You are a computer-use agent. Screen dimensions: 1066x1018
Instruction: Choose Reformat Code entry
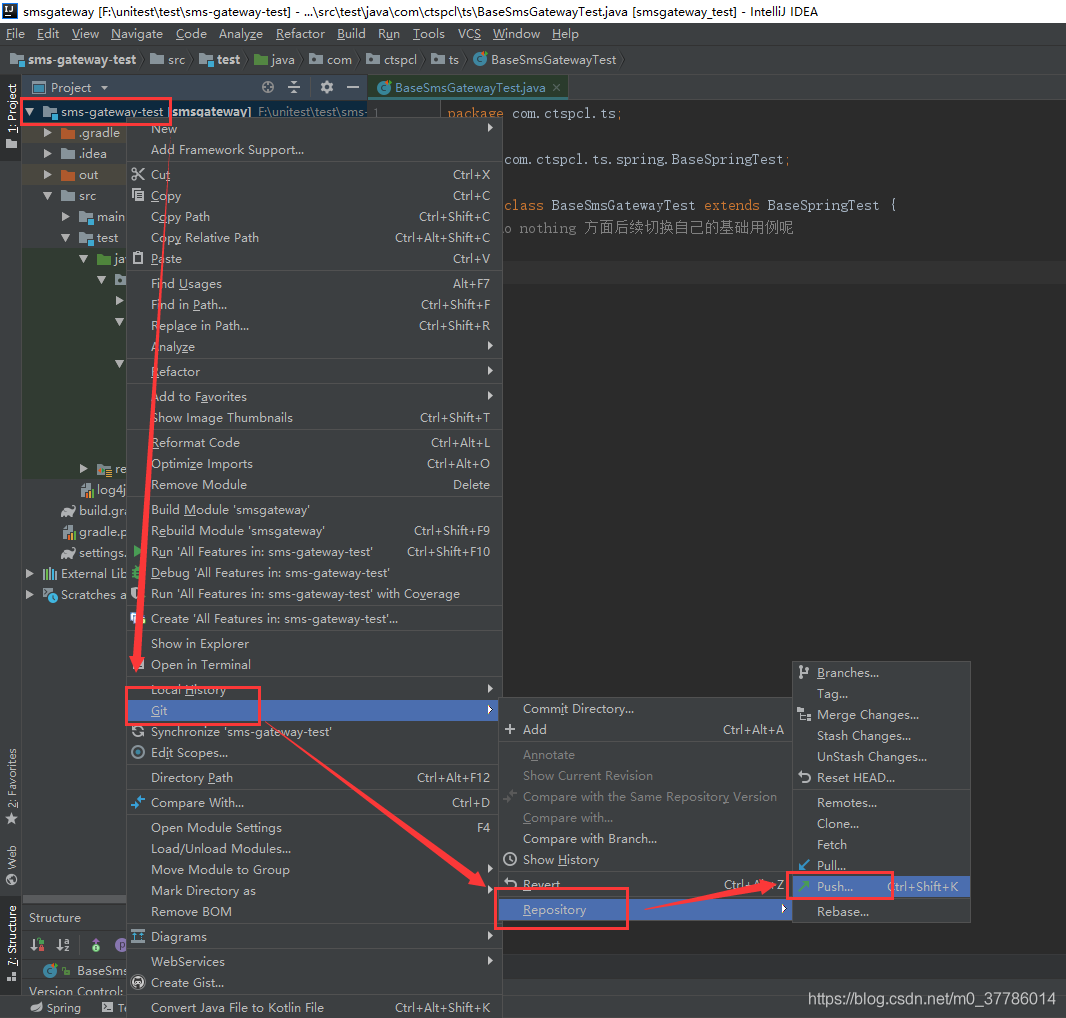click(313, 442)
